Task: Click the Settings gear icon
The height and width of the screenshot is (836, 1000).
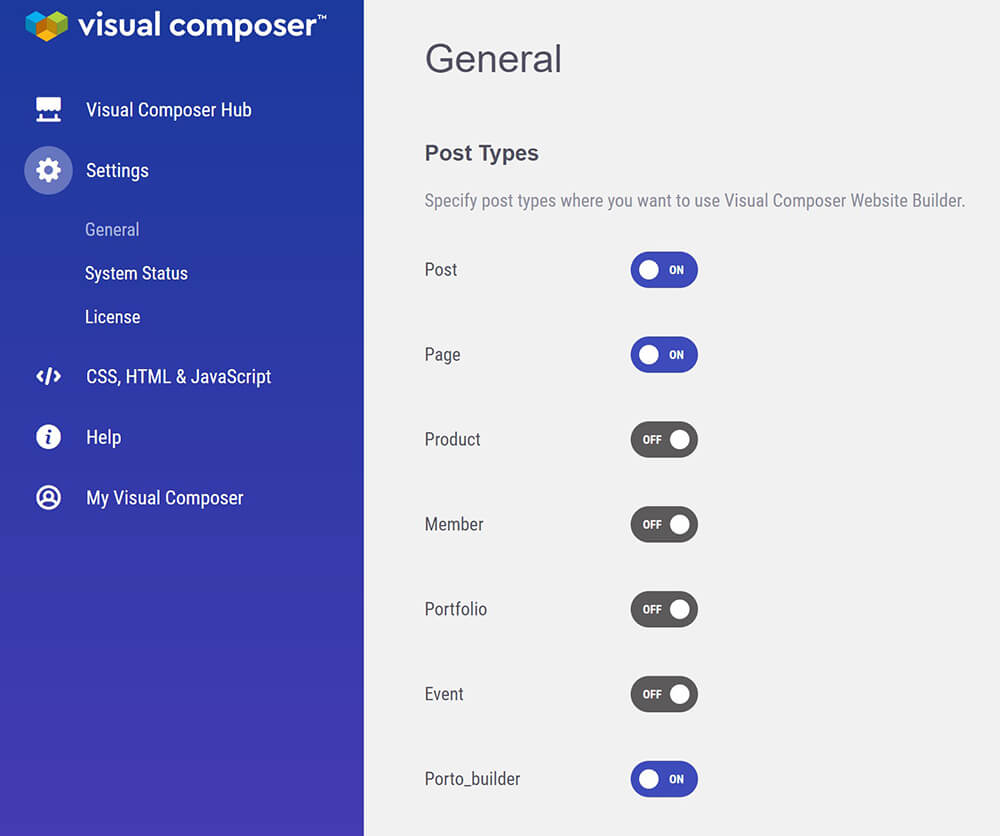Action: [x=48, y=170]
